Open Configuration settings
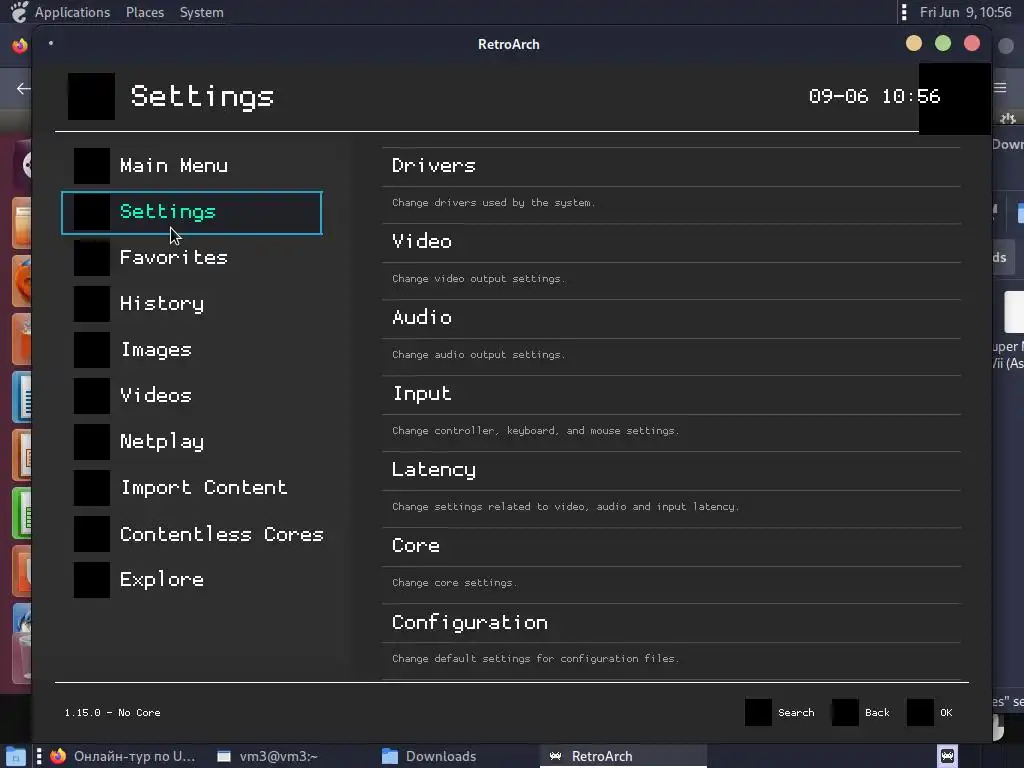The height and width of the screenshot is (768, 1024). coord(671,641)
